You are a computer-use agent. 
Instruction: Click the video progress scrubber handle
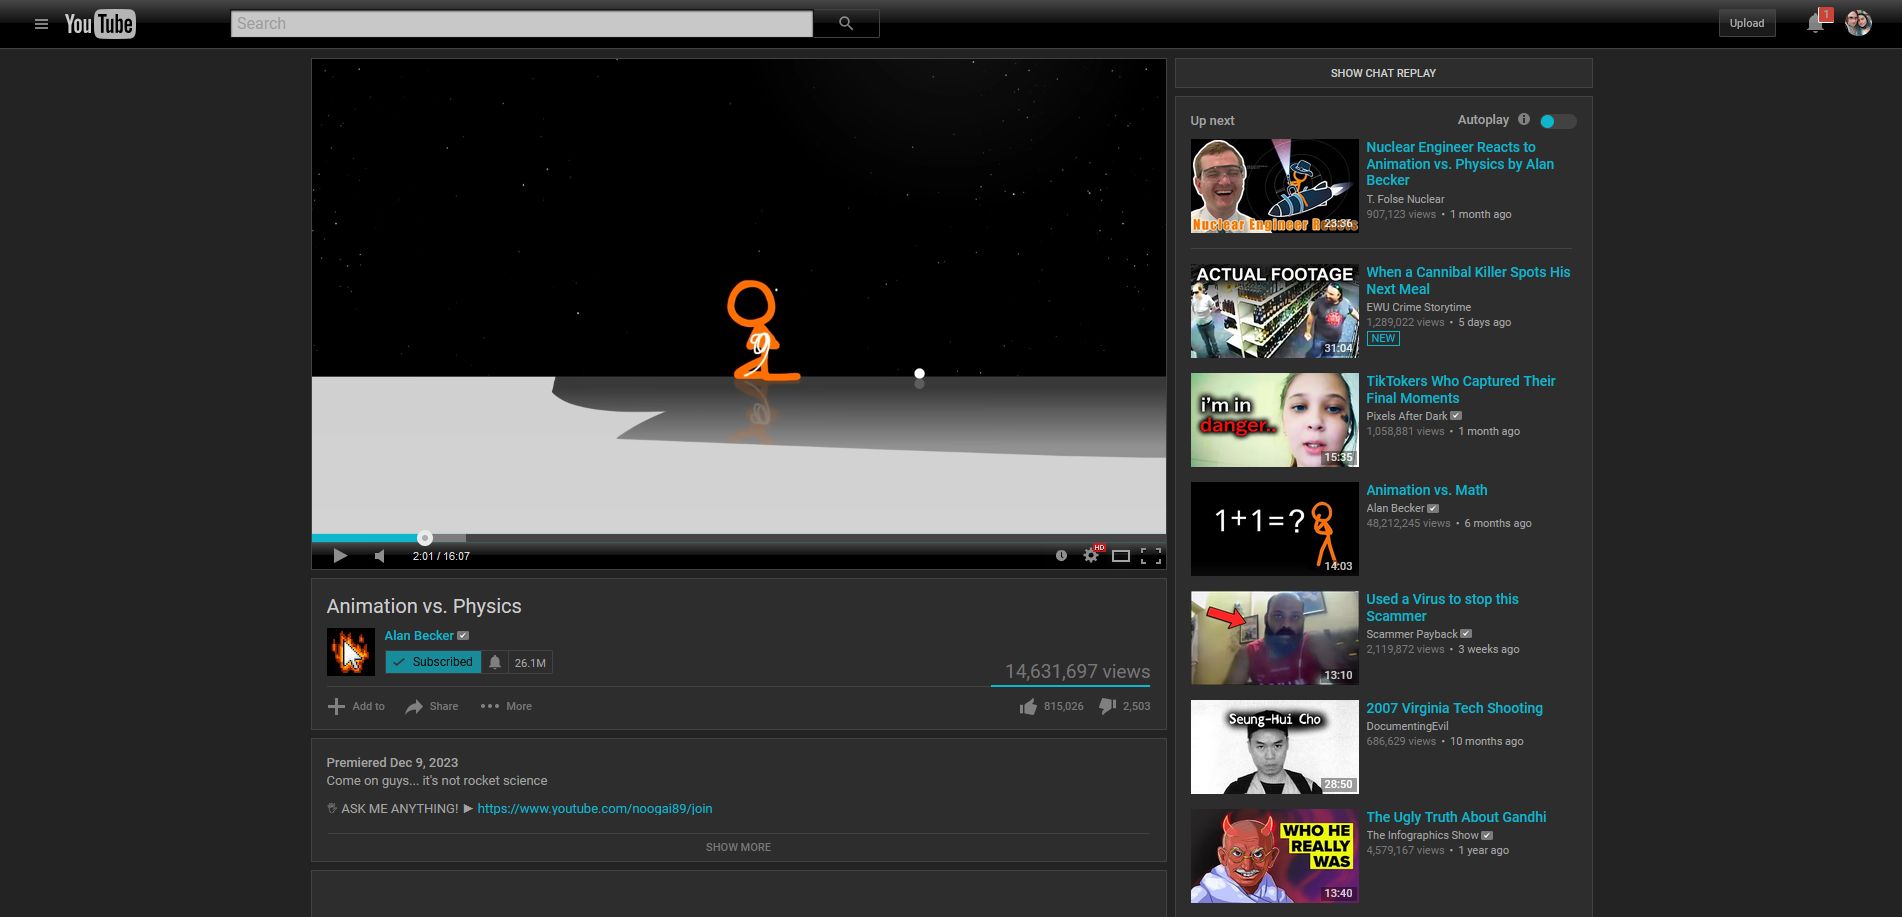(x=425, y=538)
